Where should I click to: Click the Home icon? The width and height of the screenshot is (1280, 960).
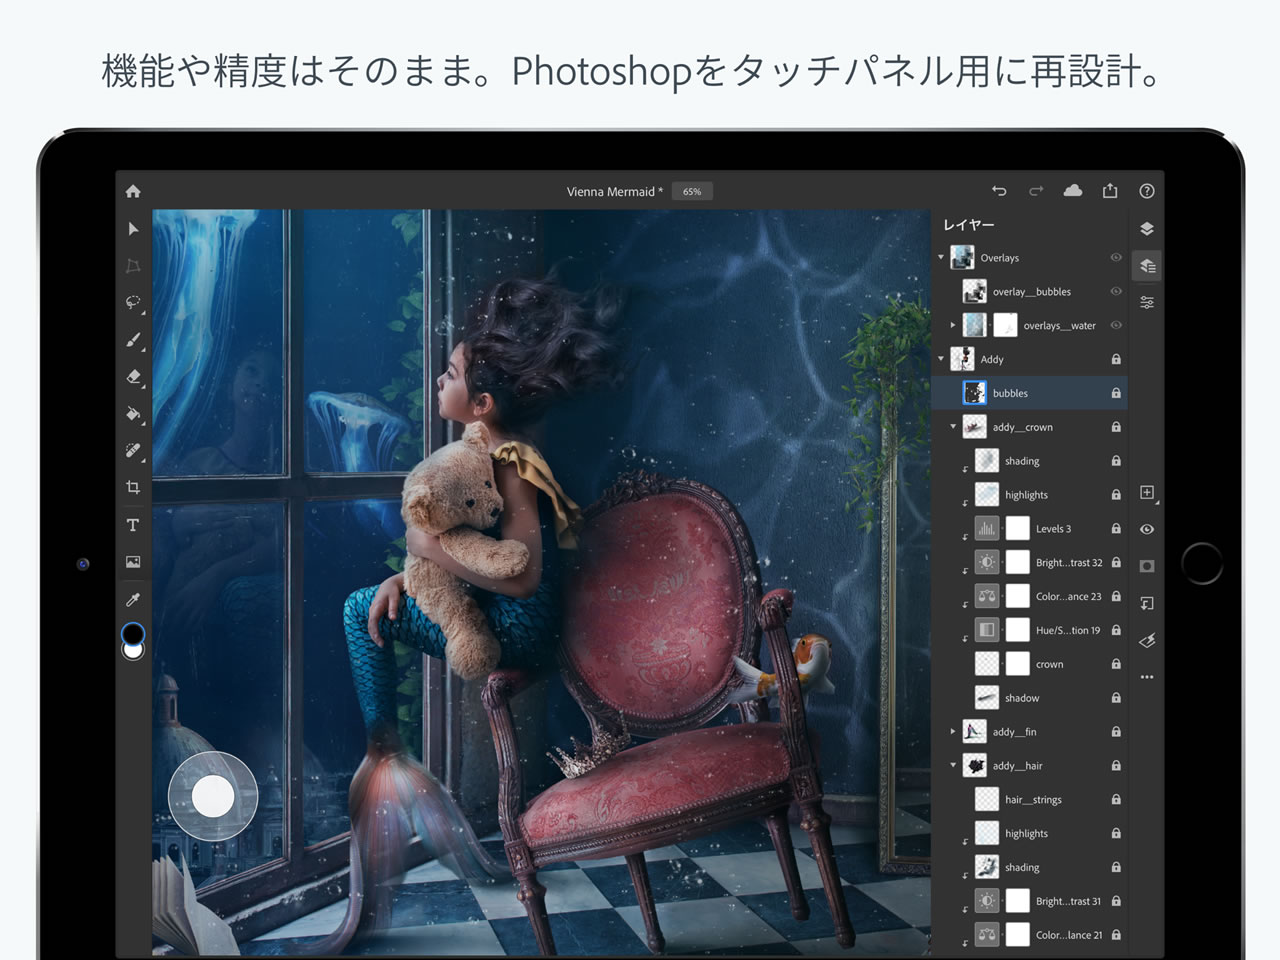[133, 191]
